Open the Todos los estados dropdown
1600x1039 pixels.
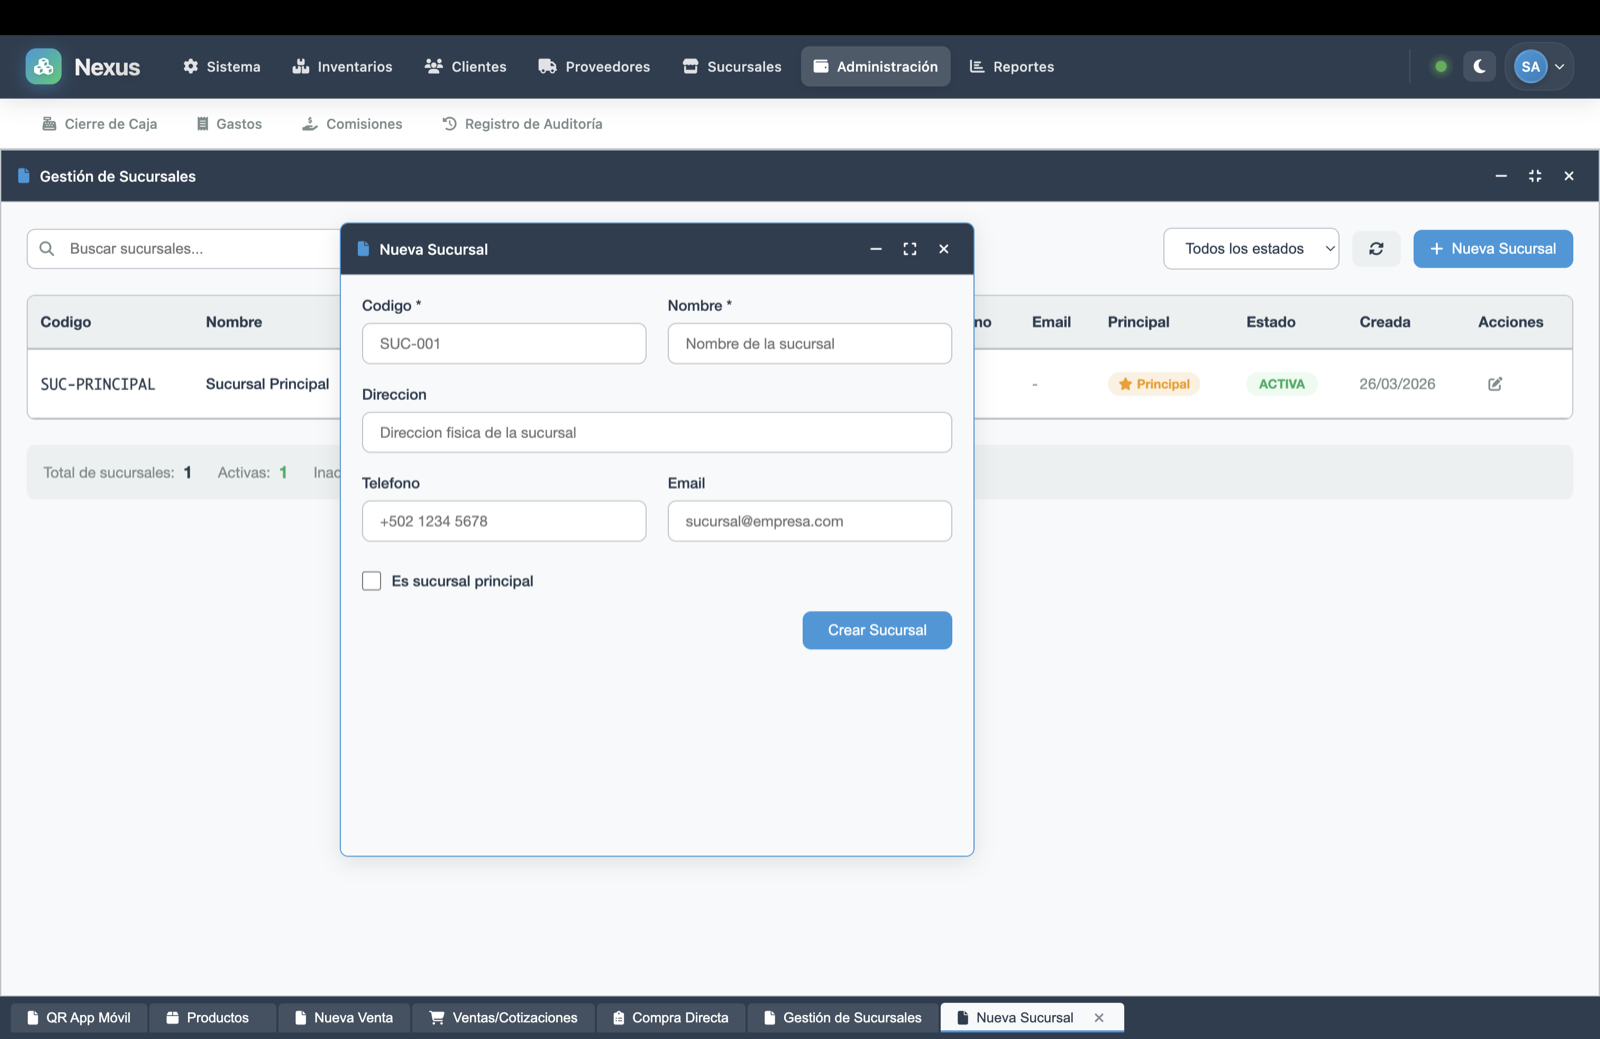[x=1250, y=249]
